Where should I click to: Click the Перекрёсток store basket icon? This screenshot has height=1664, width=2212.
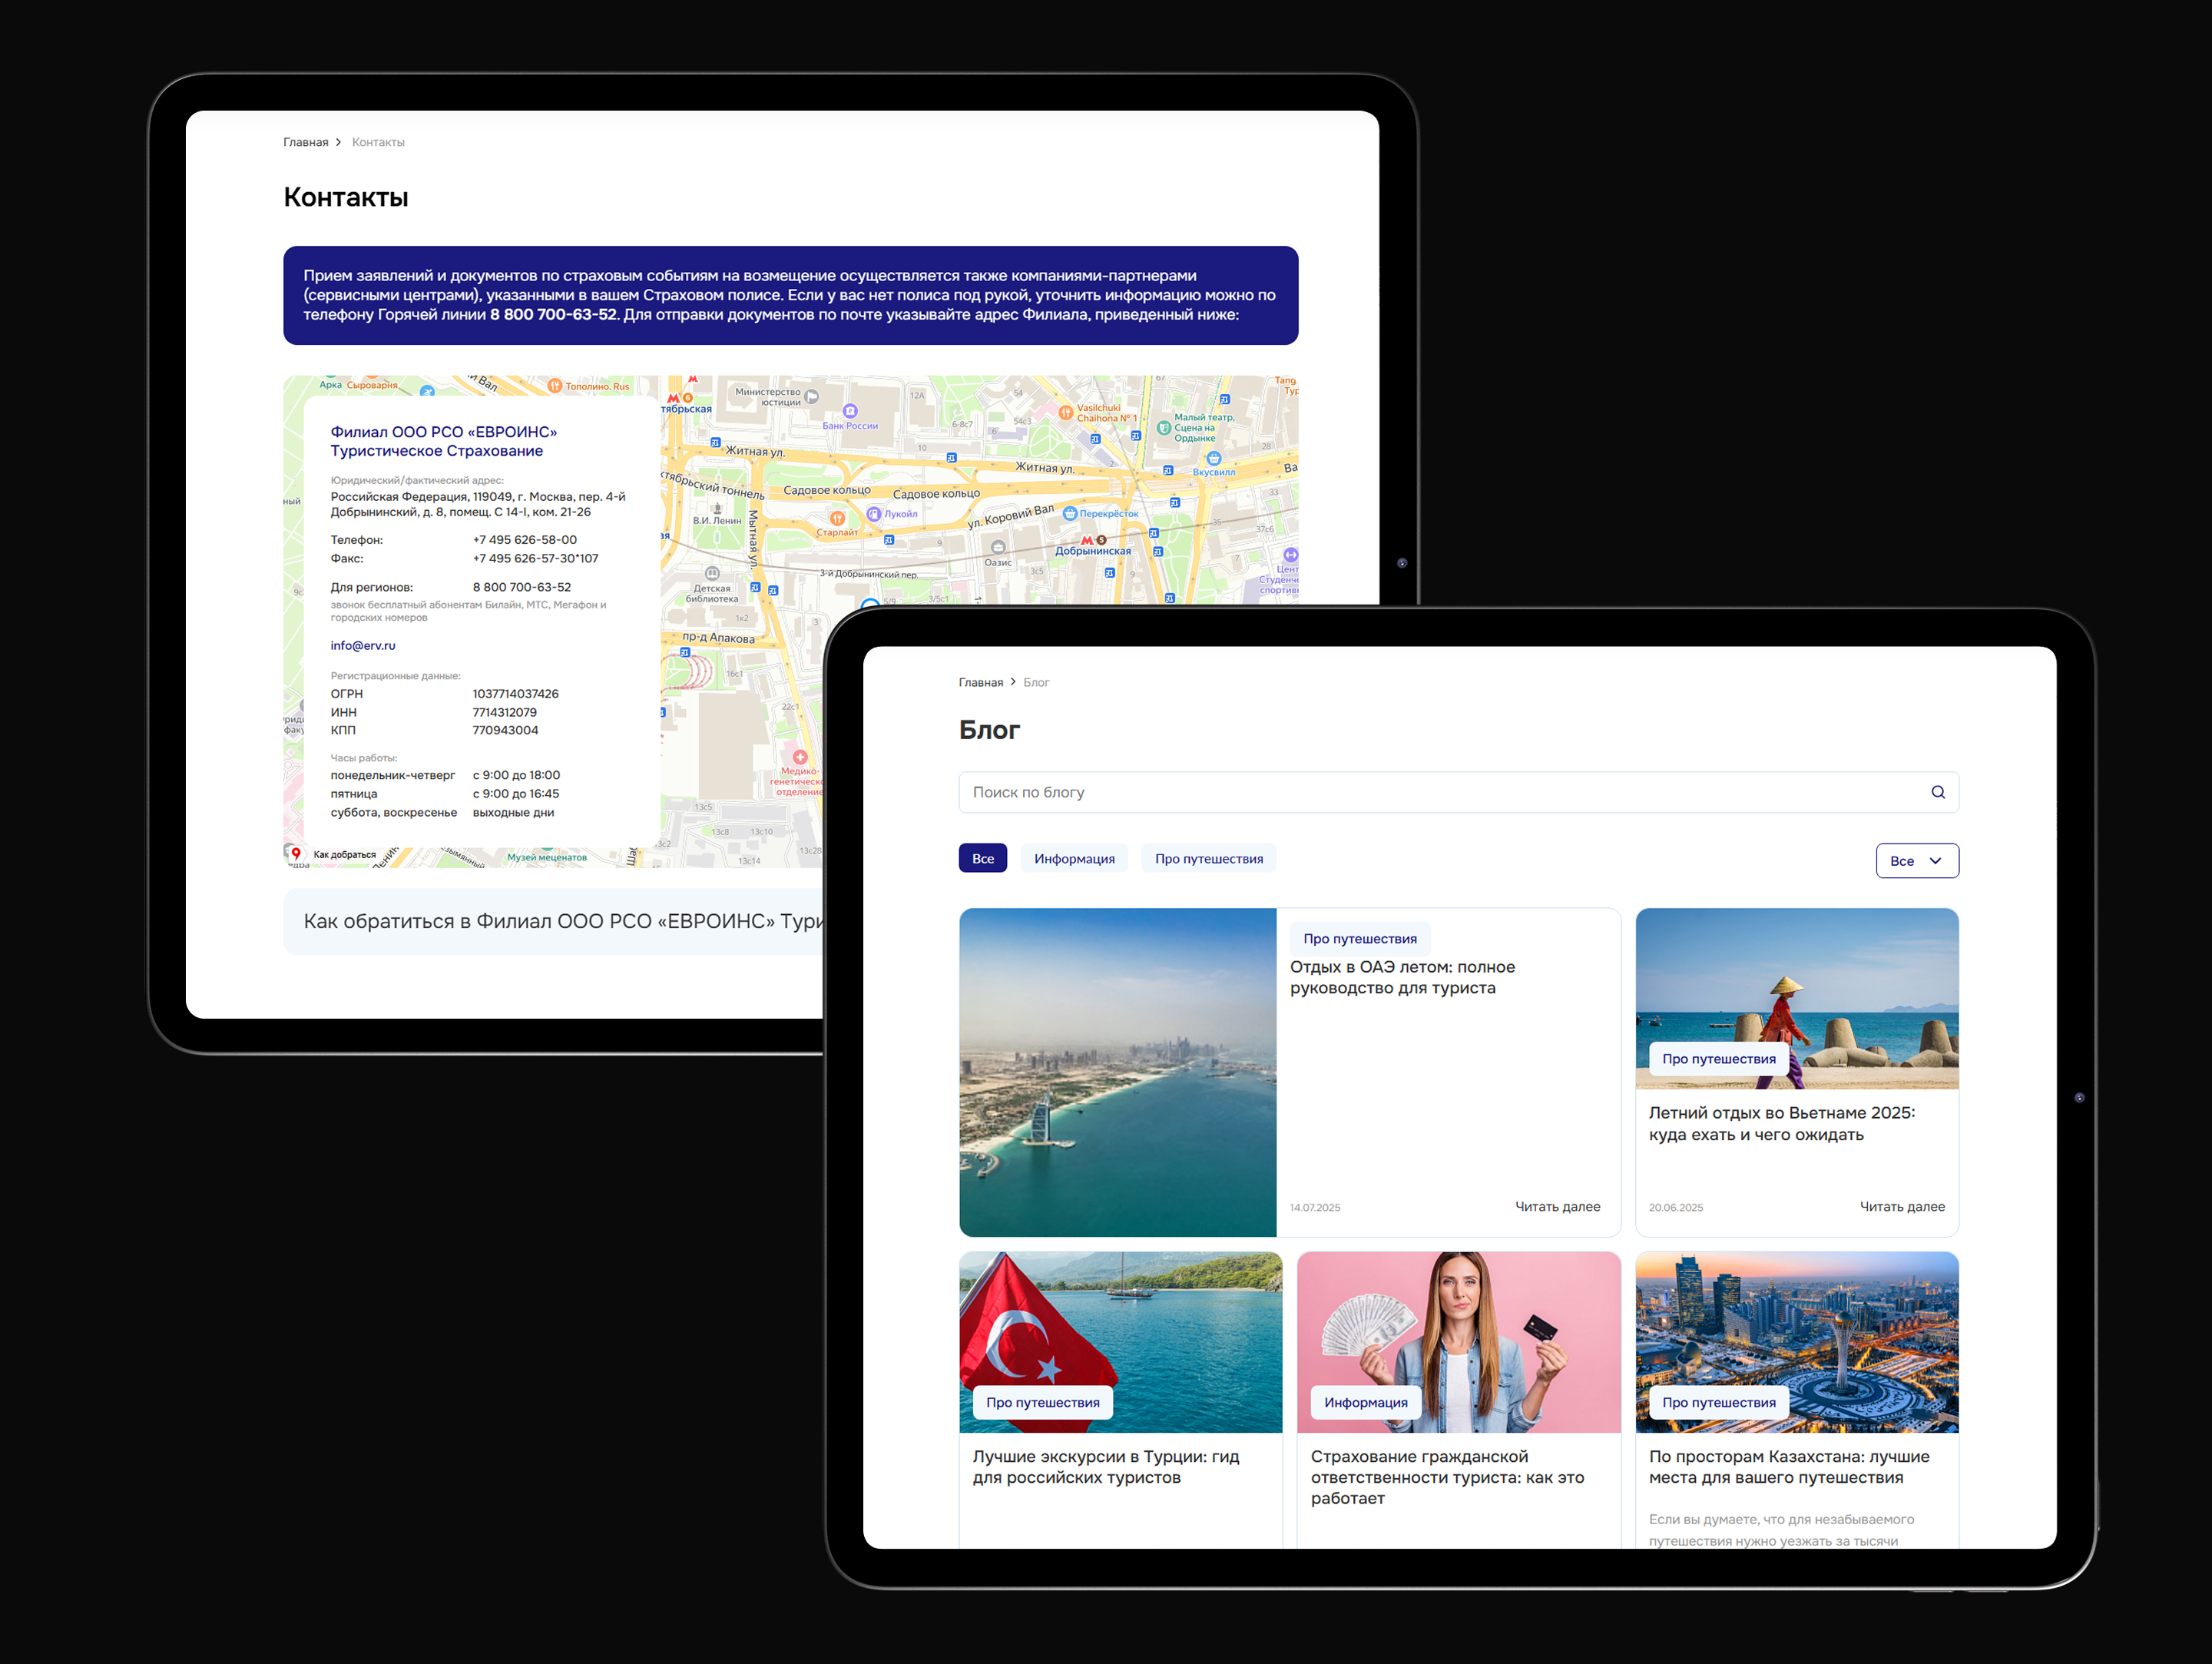[1070, 513]
